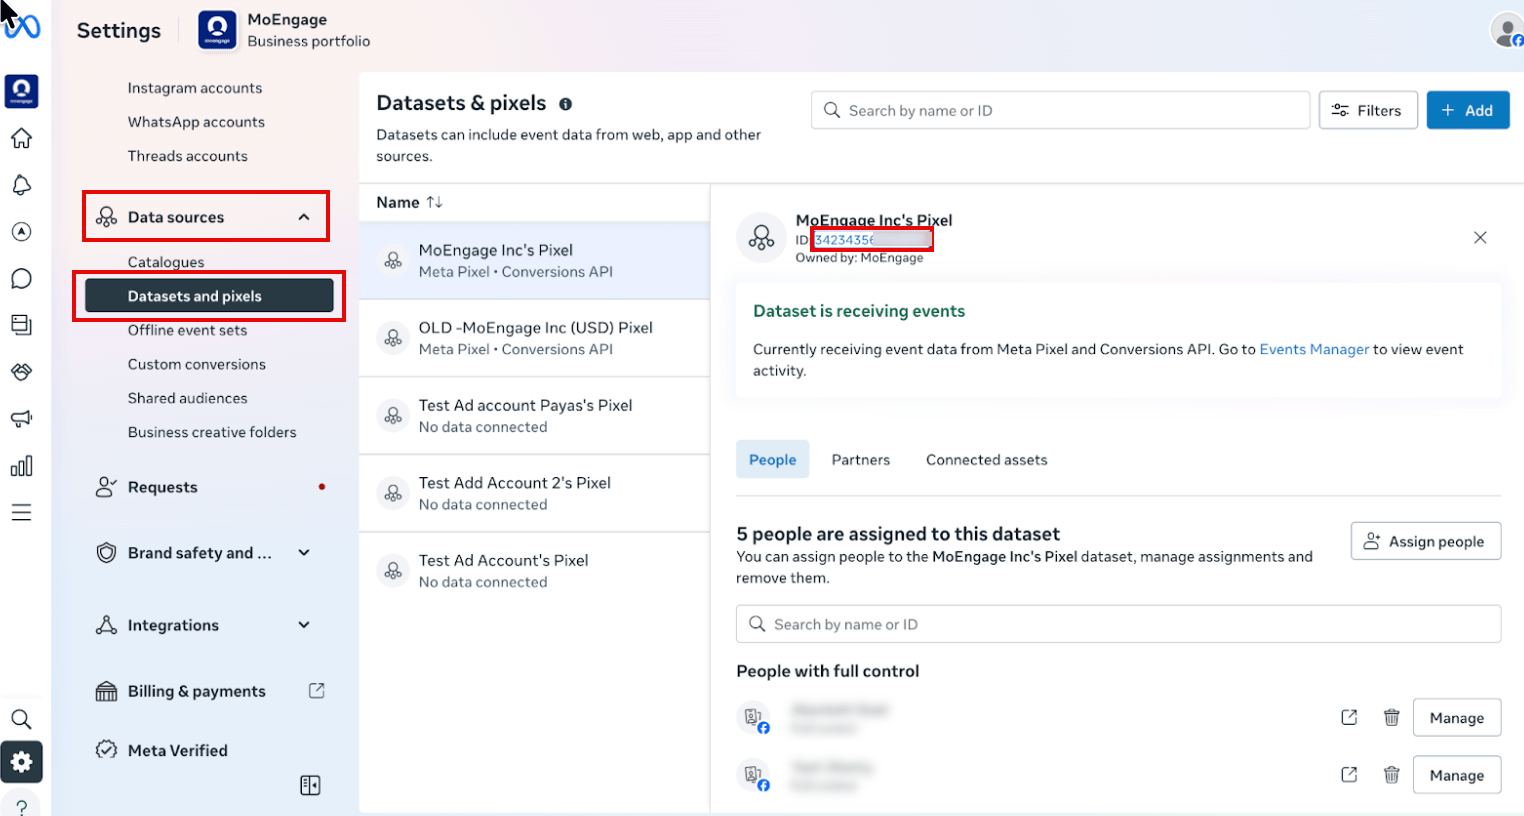Viewport: 1524px width, 816px height.
Task: Go to Home in left rail
Action: [x=22, y=138]
